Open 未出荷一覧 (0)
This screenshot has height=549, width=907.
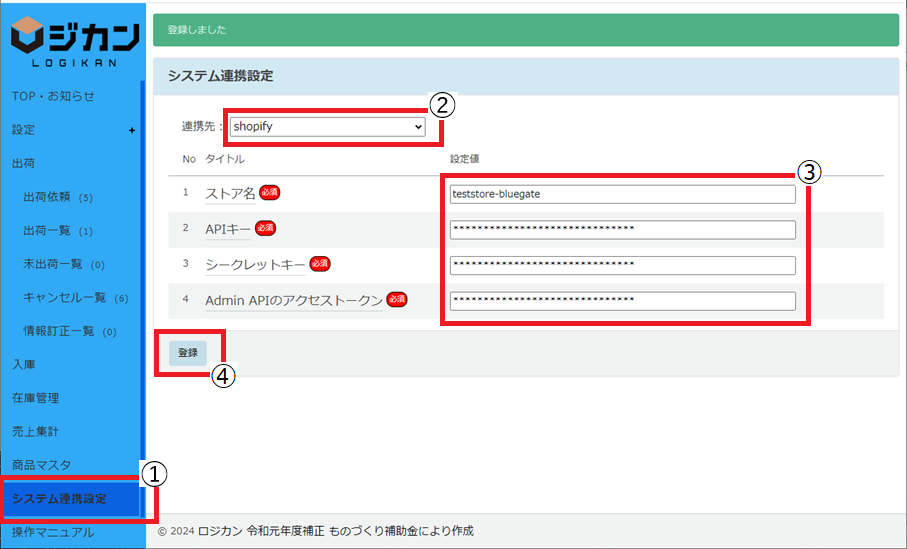[x=63, y=265]
